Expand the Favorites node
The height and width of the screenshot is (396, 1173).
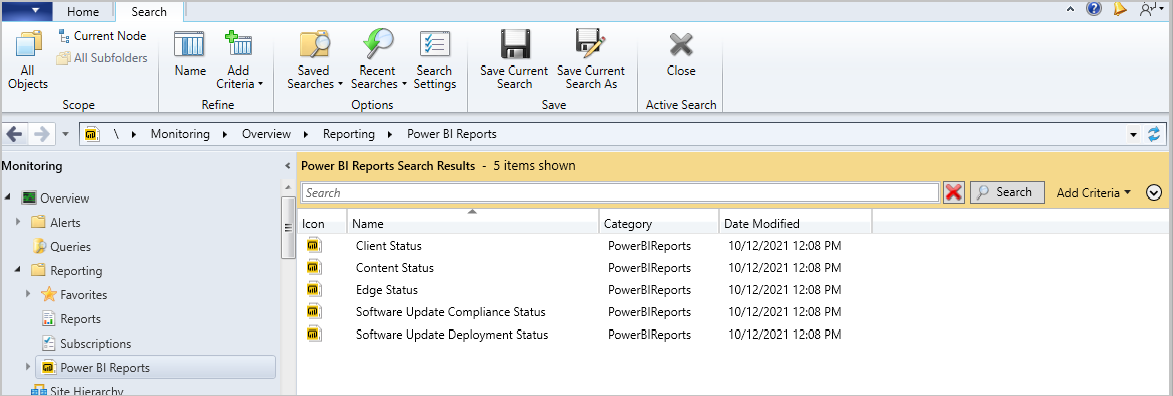click(28, 294)
